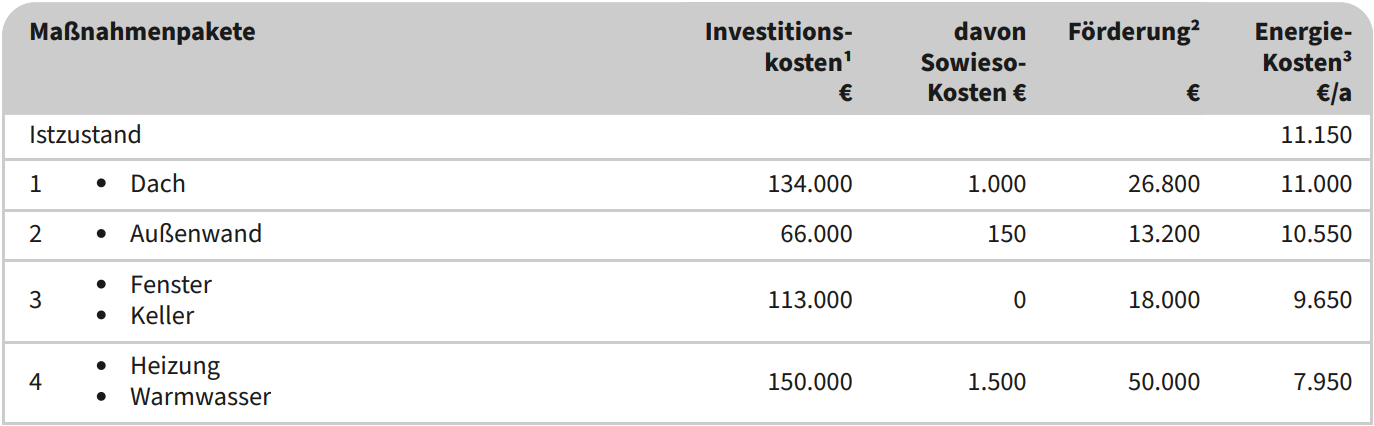Click the Energie-Kosten column header

(1304, 62)
